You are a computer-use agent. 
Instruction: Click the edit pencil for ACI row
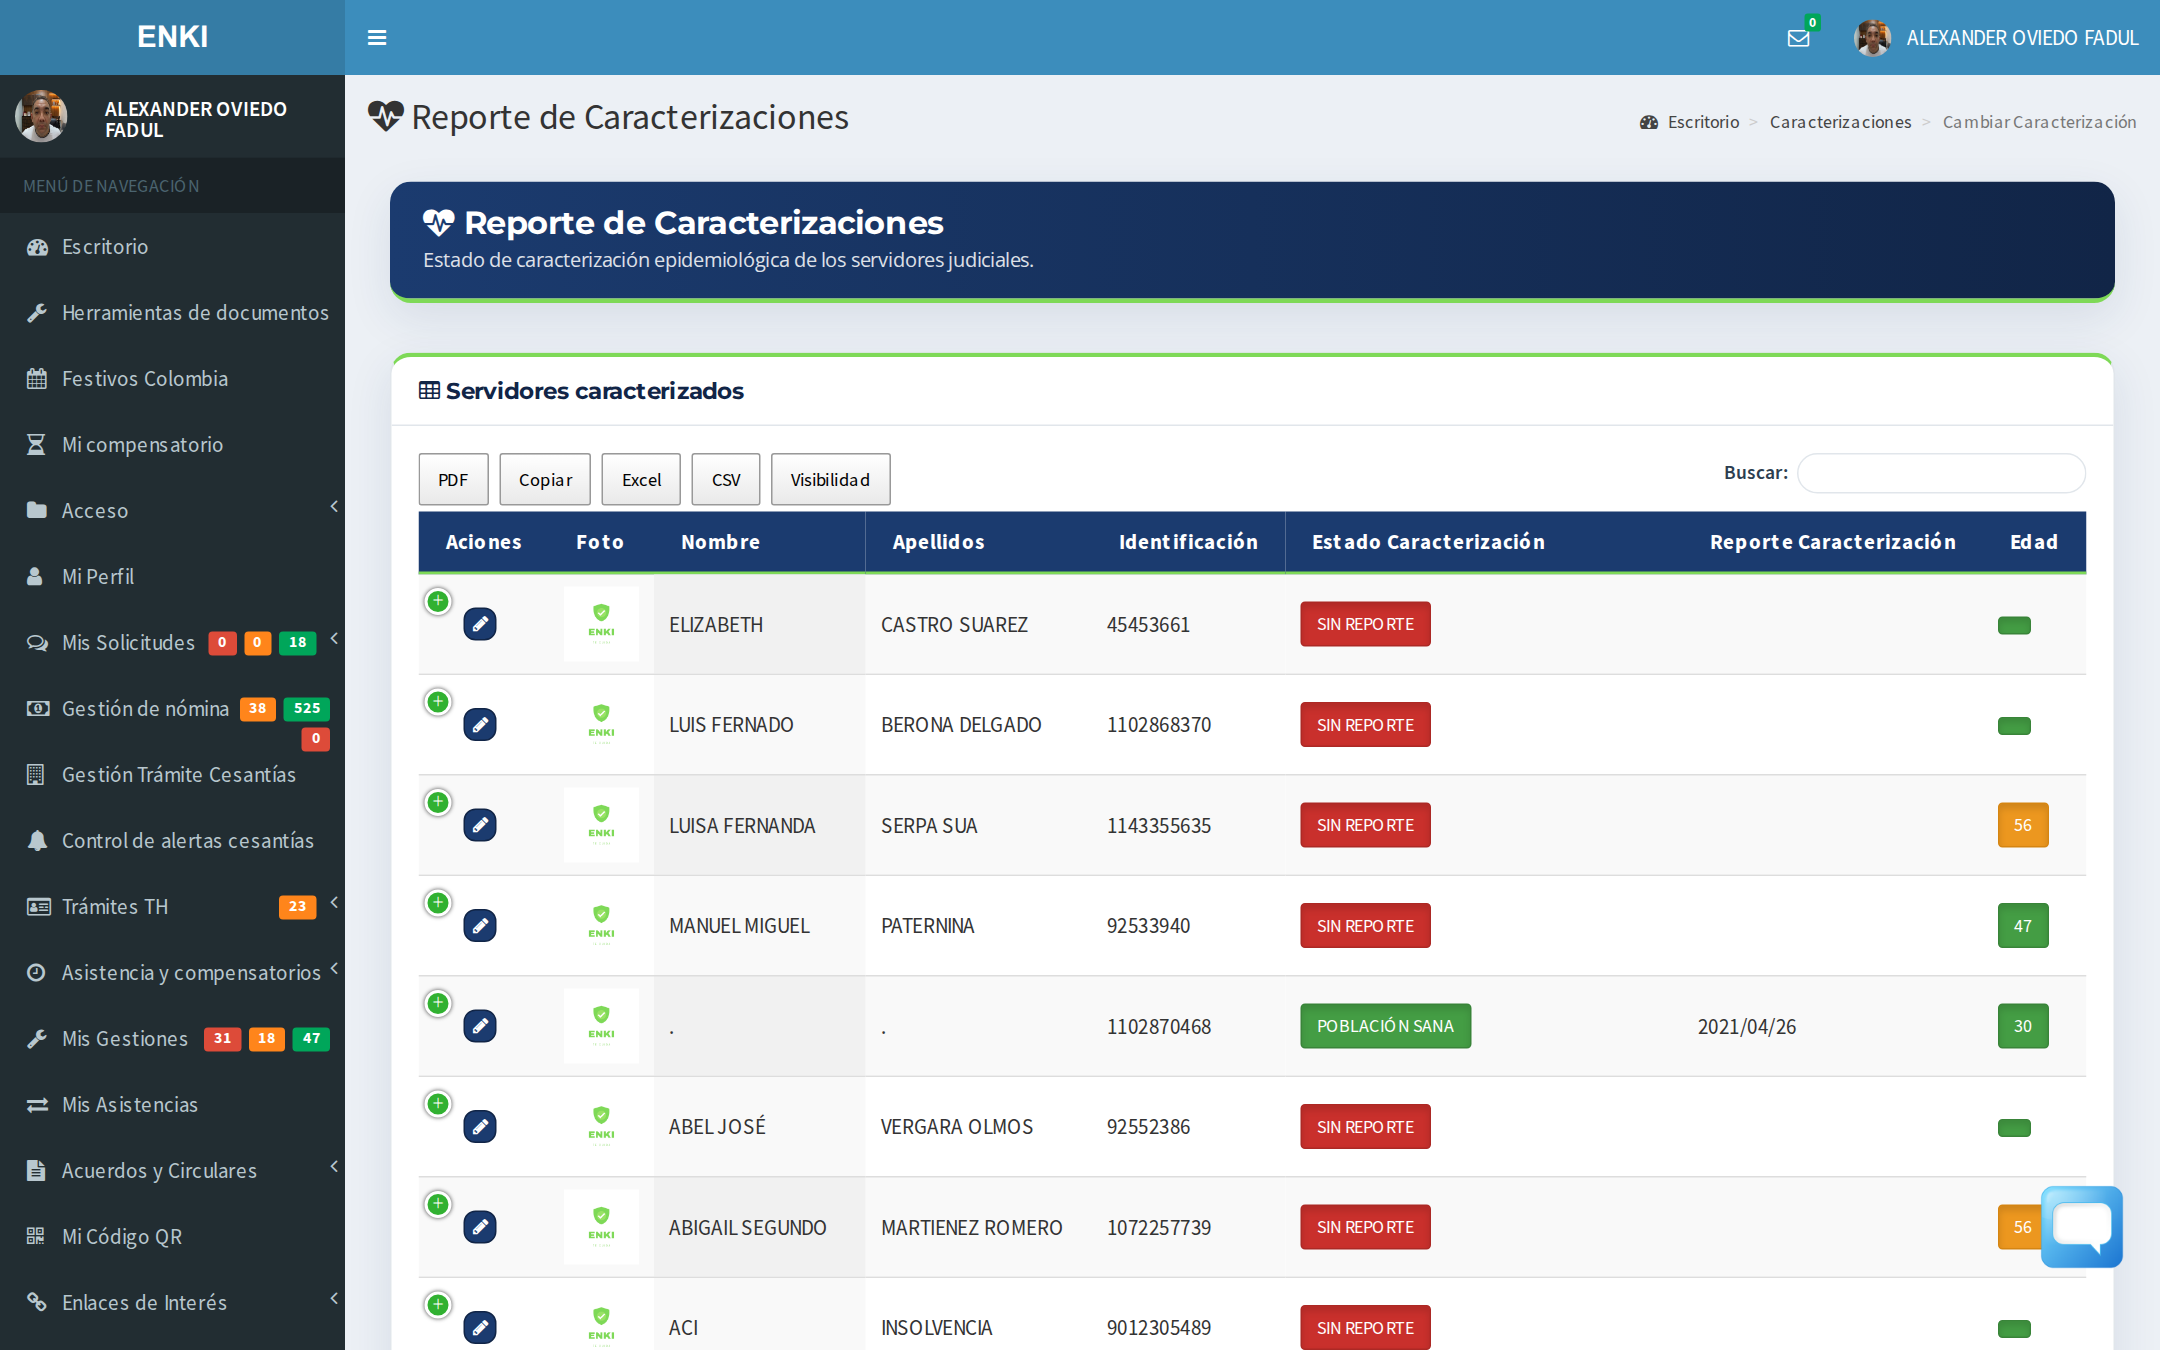click(480, 1328)
